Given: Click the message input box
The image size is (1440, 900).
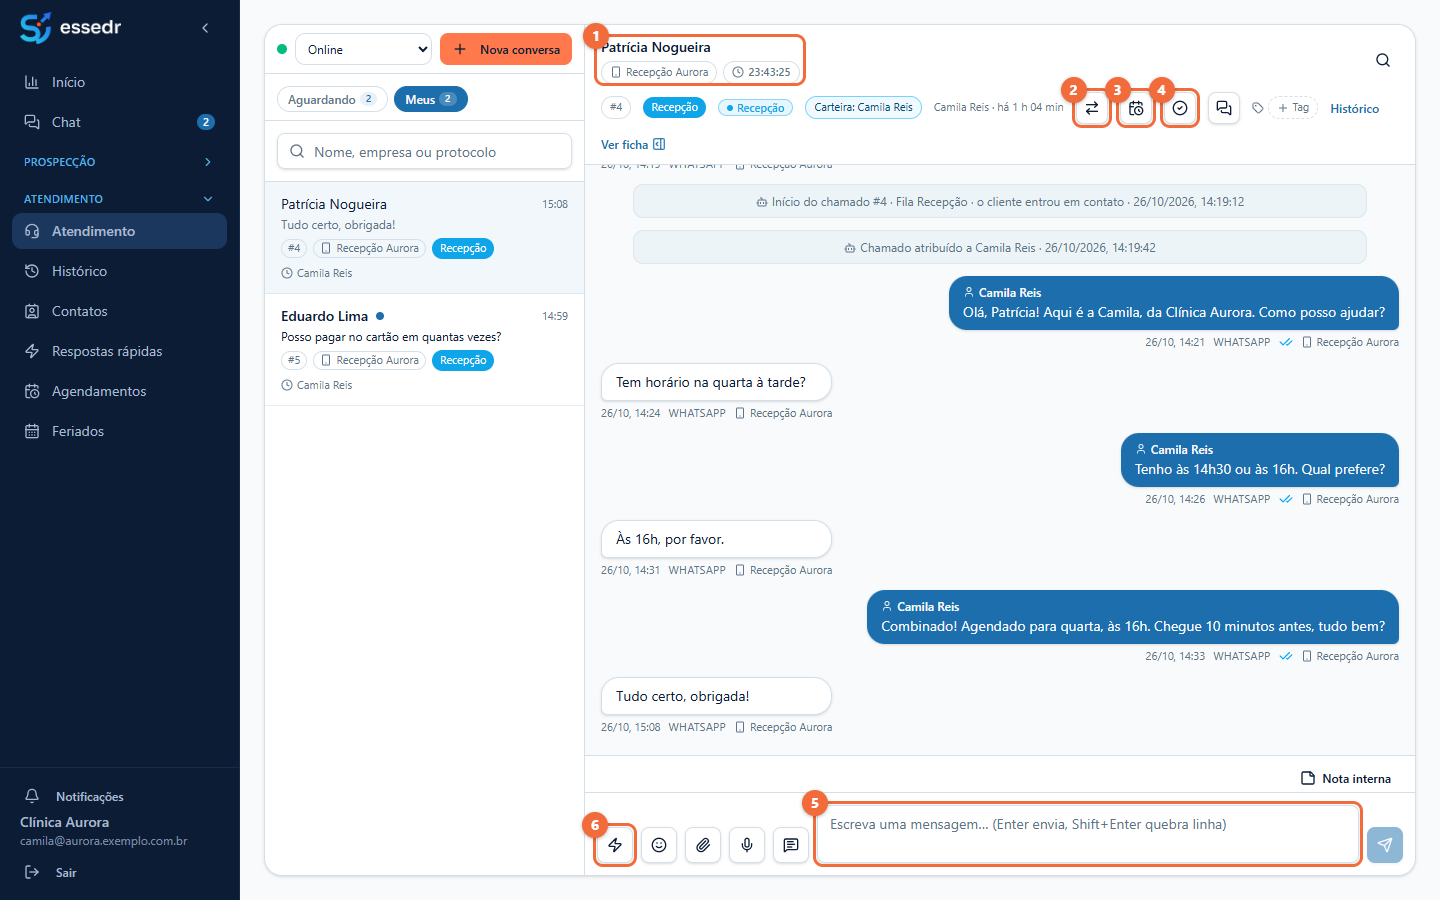Looking at the screenshot, I should [1088, 834].
